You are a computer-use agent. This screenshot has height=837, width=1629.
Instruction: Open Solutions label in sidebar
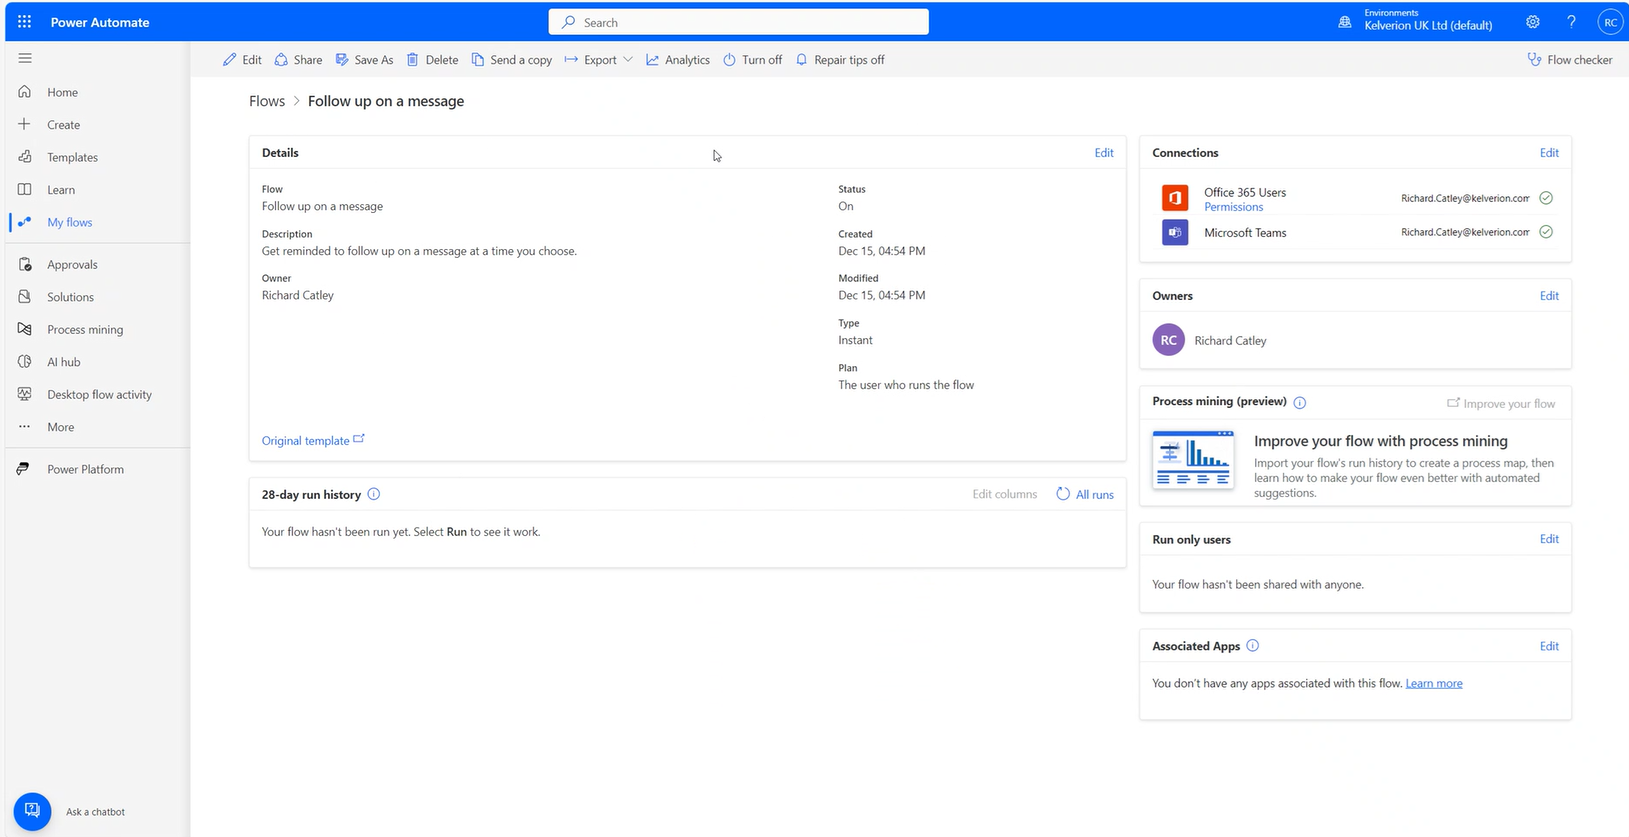(x=70, y=297)
